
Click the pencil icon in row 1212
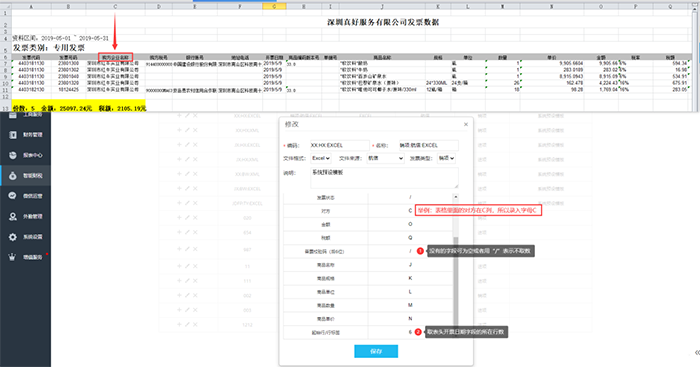click(187, 324)
